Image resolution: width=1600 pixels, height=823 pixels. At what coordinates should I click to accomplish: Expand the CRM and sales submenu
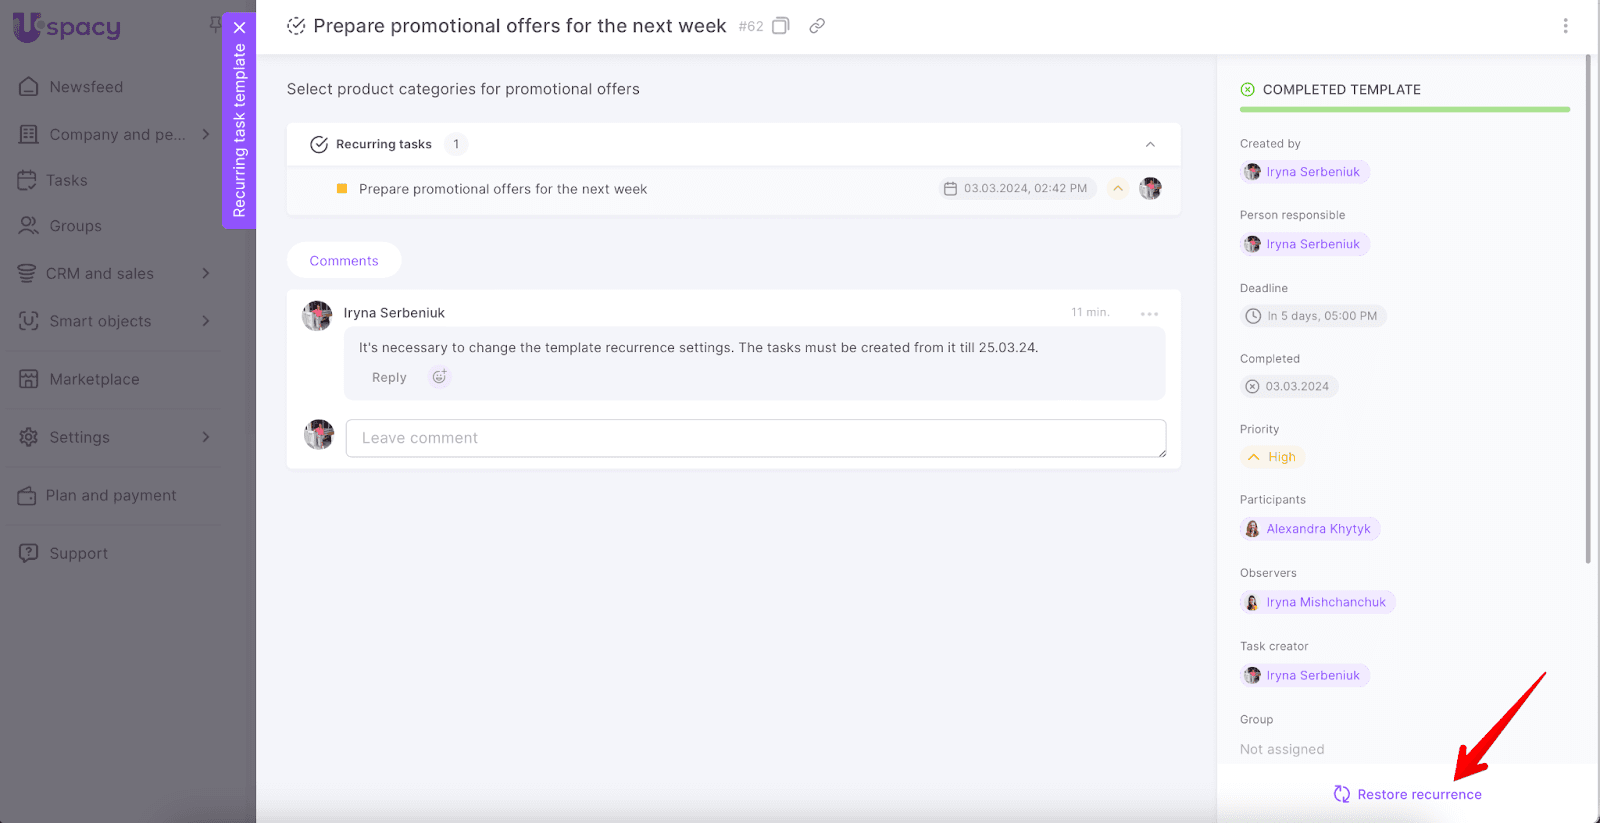[x=205, y=273]
